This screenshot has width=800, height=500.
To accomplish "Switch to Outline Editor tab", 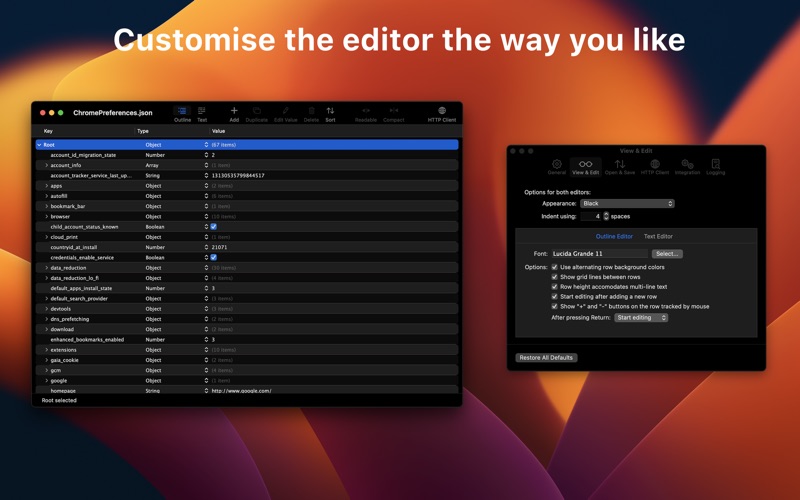I will [x=614, y=236].
